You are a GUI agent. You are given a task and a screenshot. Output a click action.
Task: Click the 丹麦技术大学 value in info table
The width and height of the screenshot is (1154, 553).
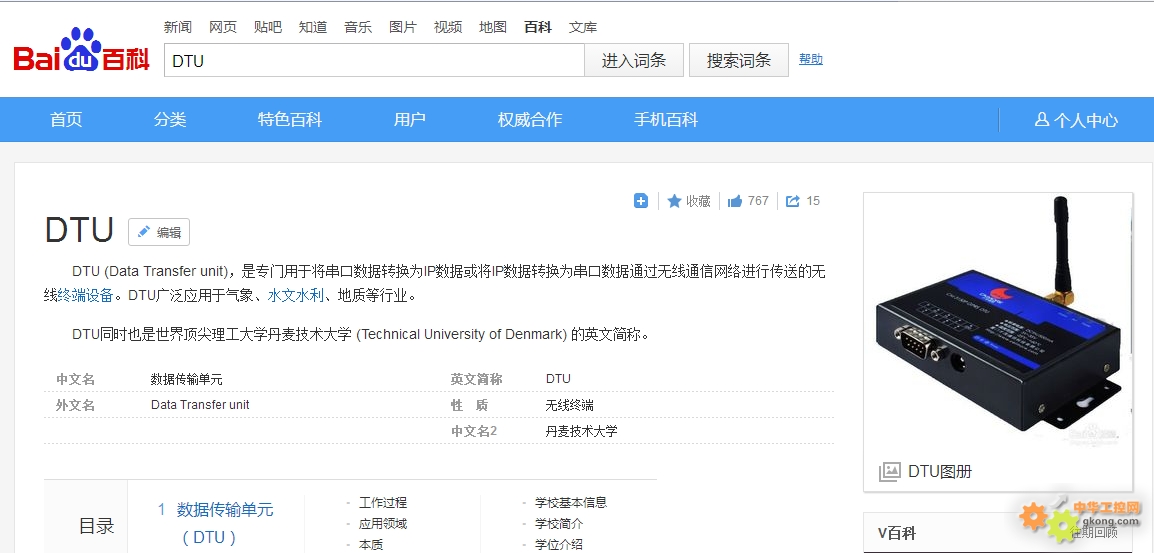point(581,432)
